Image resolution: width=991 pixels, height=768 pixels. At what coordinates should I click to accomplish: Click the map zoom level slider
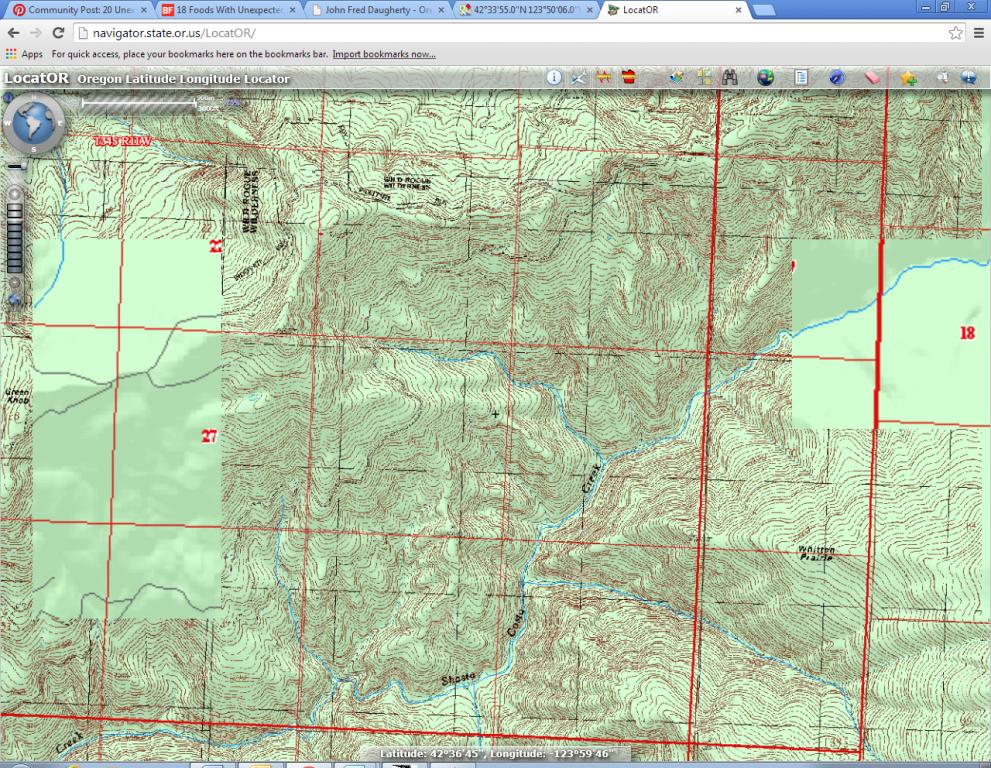click(x=14, y=238)
